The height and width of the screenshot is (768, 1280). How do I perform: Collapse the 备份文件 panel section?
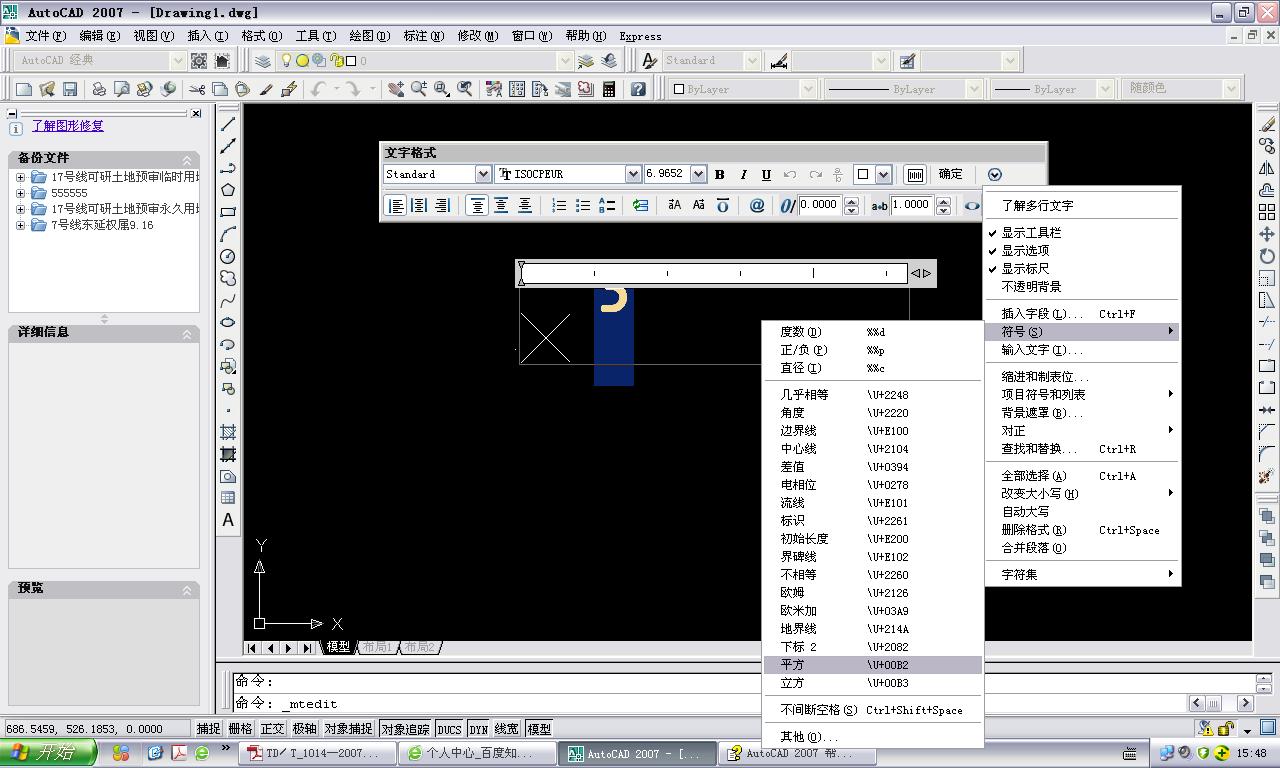pos(187,159)
